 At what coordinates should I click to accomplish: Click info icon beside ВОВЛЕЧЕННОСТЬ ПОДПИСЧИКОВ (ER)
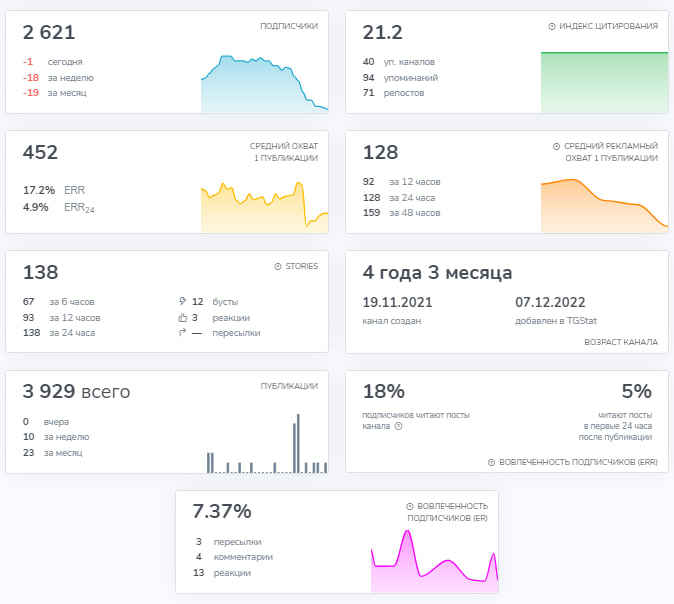pos(410,507)
